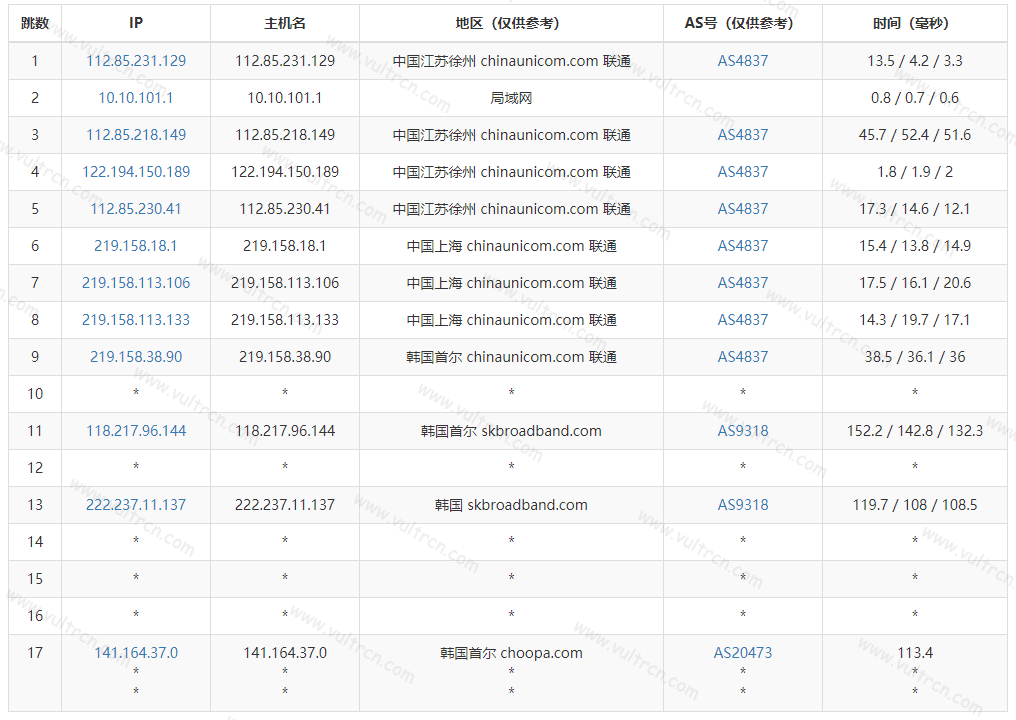Click time value 113.4
The width and height of the screenshot is (1016, 720).
(x=914, y=653)
